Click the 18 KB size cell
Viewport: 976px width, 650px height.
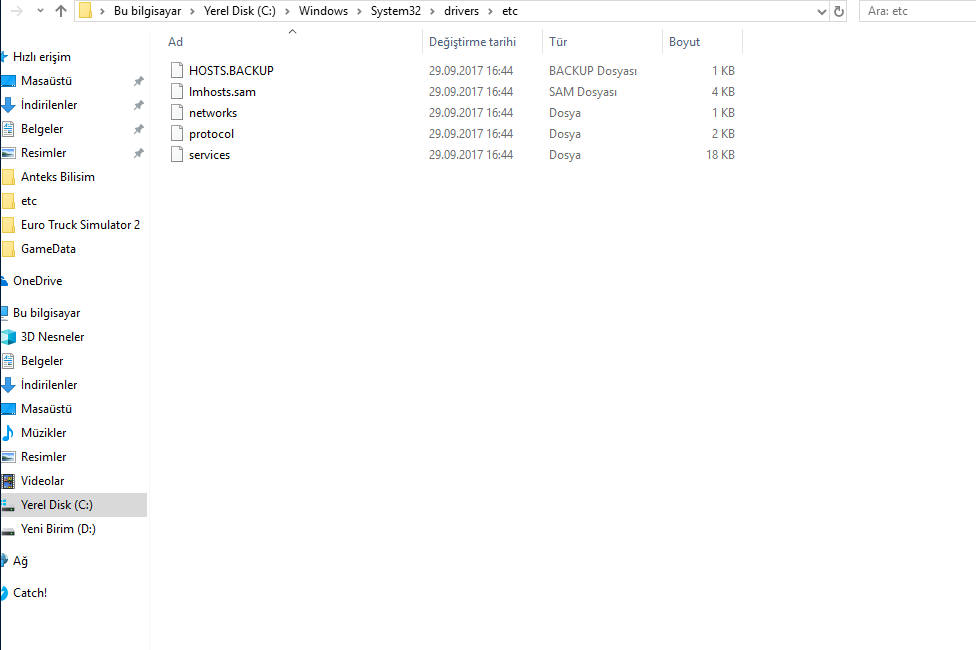pyautogui.click(x=720, y=155)
